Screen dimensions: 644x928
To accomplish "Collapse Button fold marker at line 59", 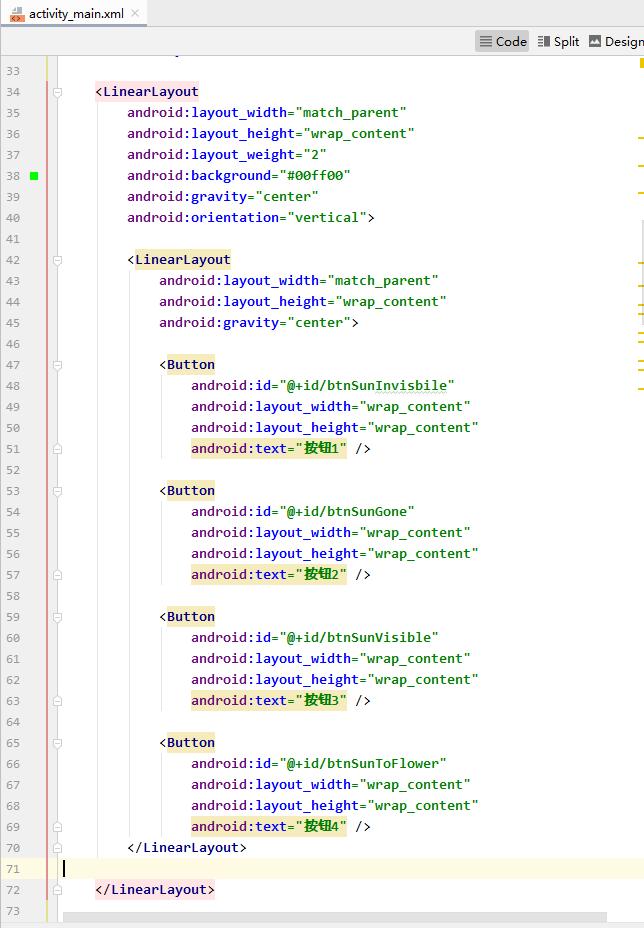I will pyautogui.click(x=57, y=617).
